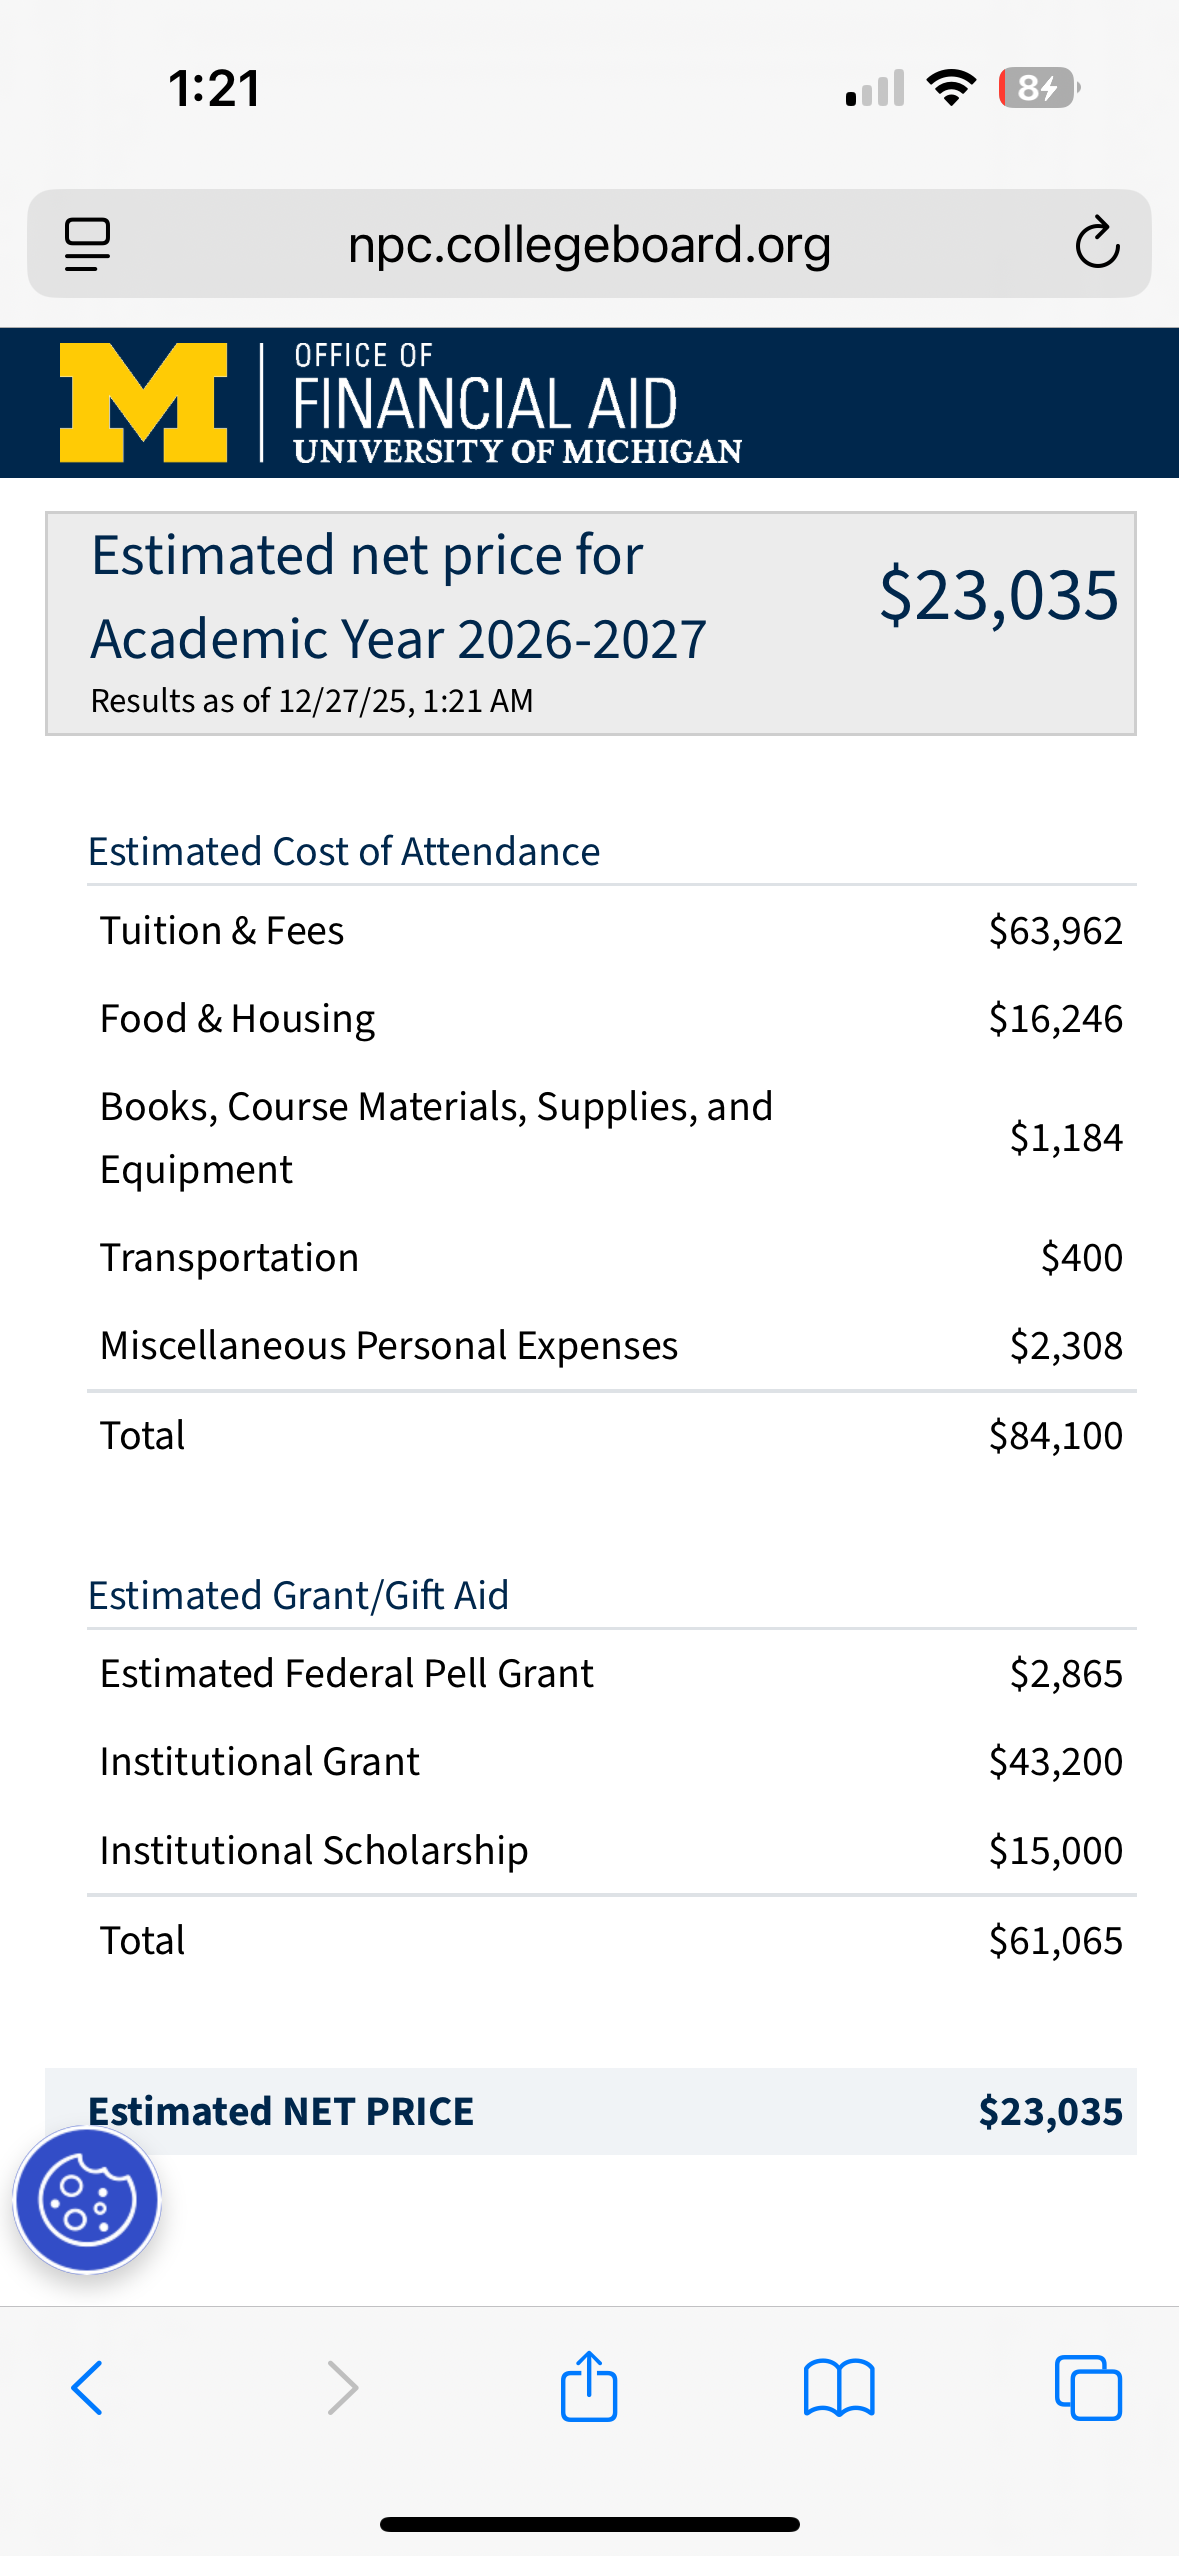Tap the home indicator bar at bottom
Screen dimensions: 1179x2556
[589, 2524]
